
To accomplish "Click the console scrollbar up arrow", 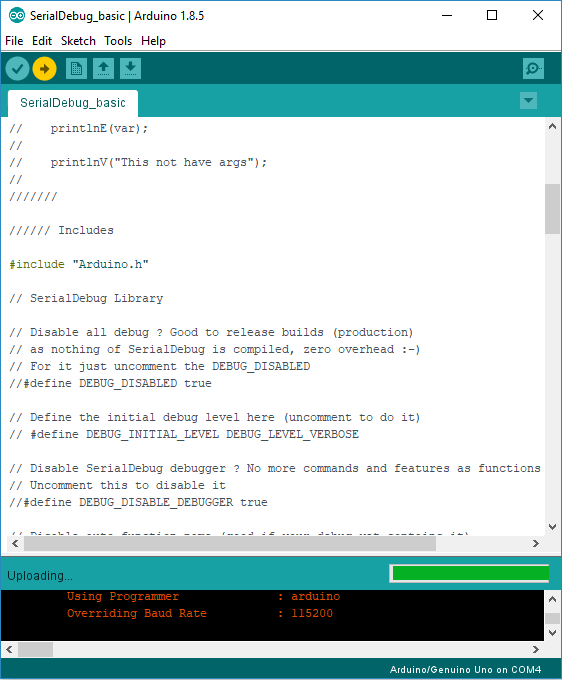I will coord(552,599).
